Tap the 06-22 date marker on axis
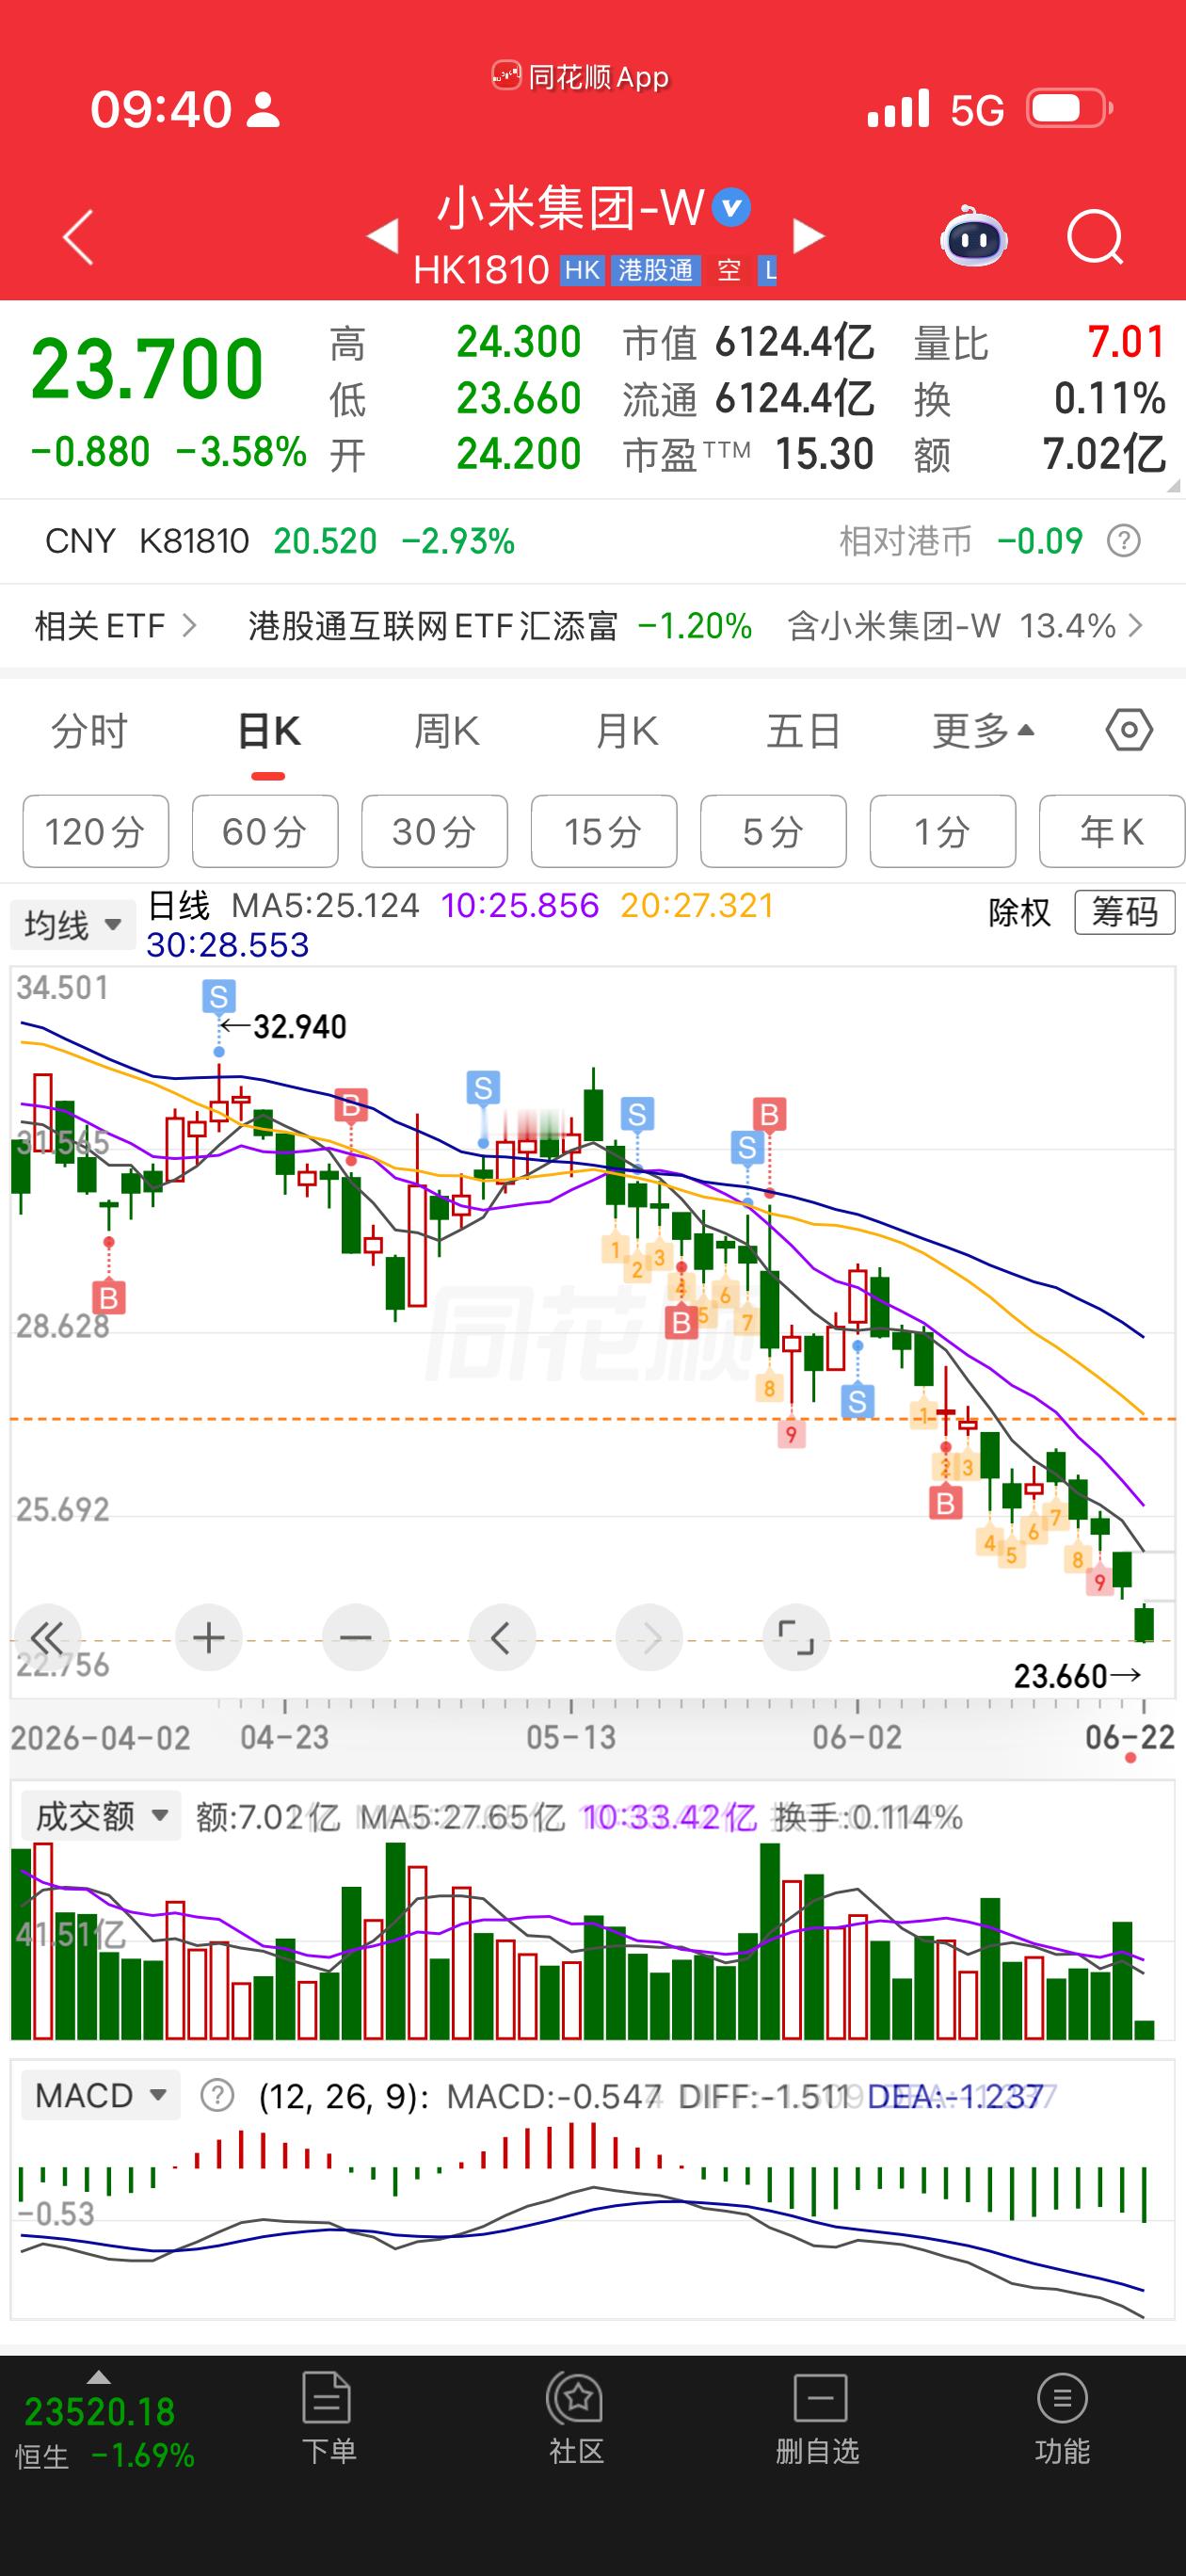The width and height of the screenshot is (1186, 2576). 1130,1737
